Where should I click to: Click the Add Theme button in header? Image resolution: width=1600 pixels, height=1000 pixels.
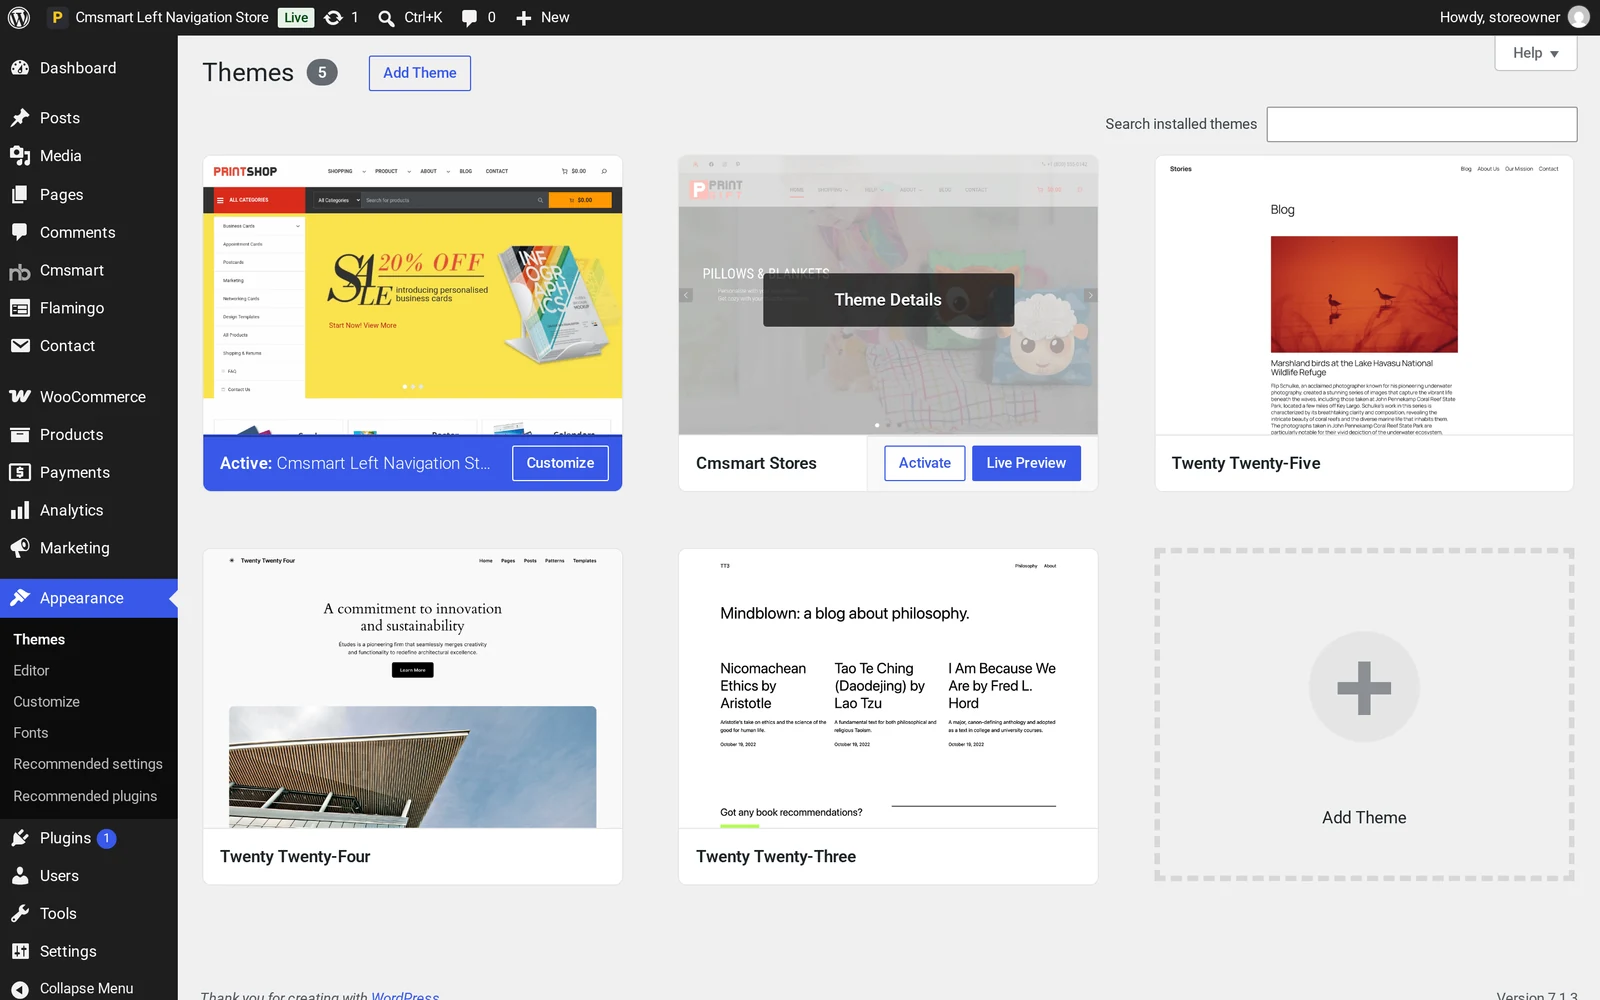[x=420, y=73]
